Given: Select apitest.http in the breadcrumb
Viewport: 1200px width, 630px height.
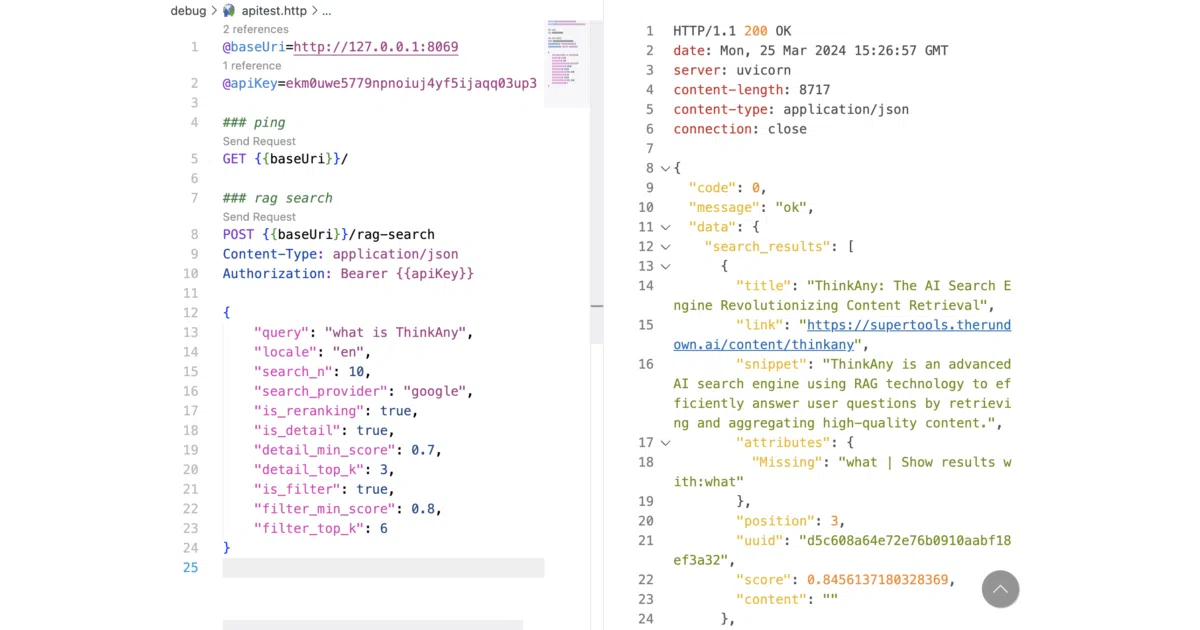Looking at the screenshot, I should (274, 11).
